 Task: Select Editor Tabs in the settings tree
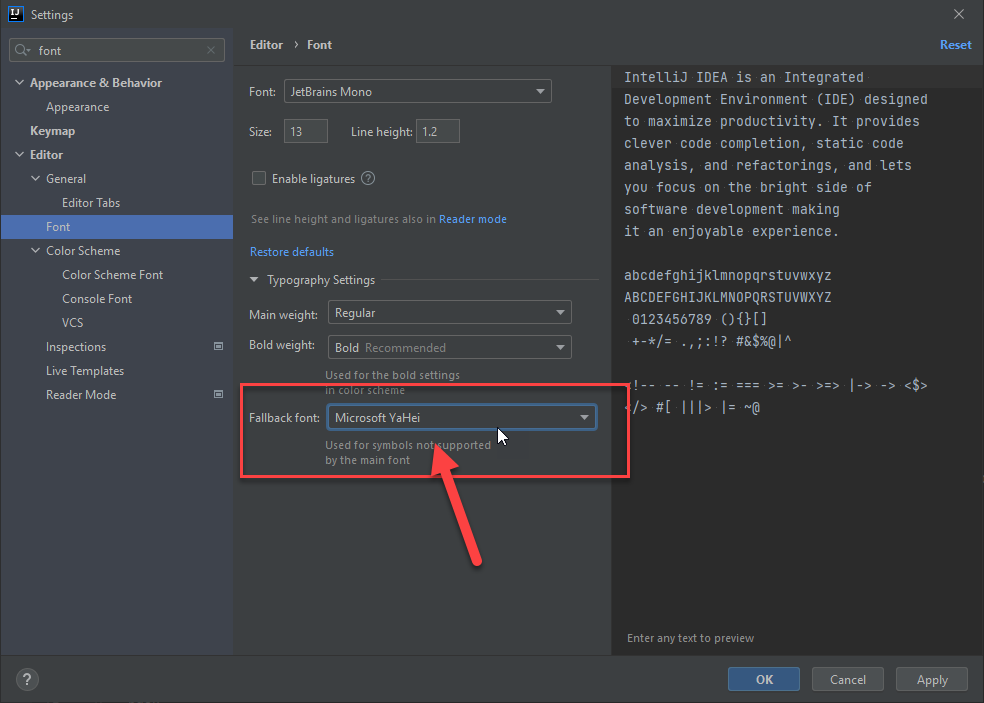(x=91, y=203)
